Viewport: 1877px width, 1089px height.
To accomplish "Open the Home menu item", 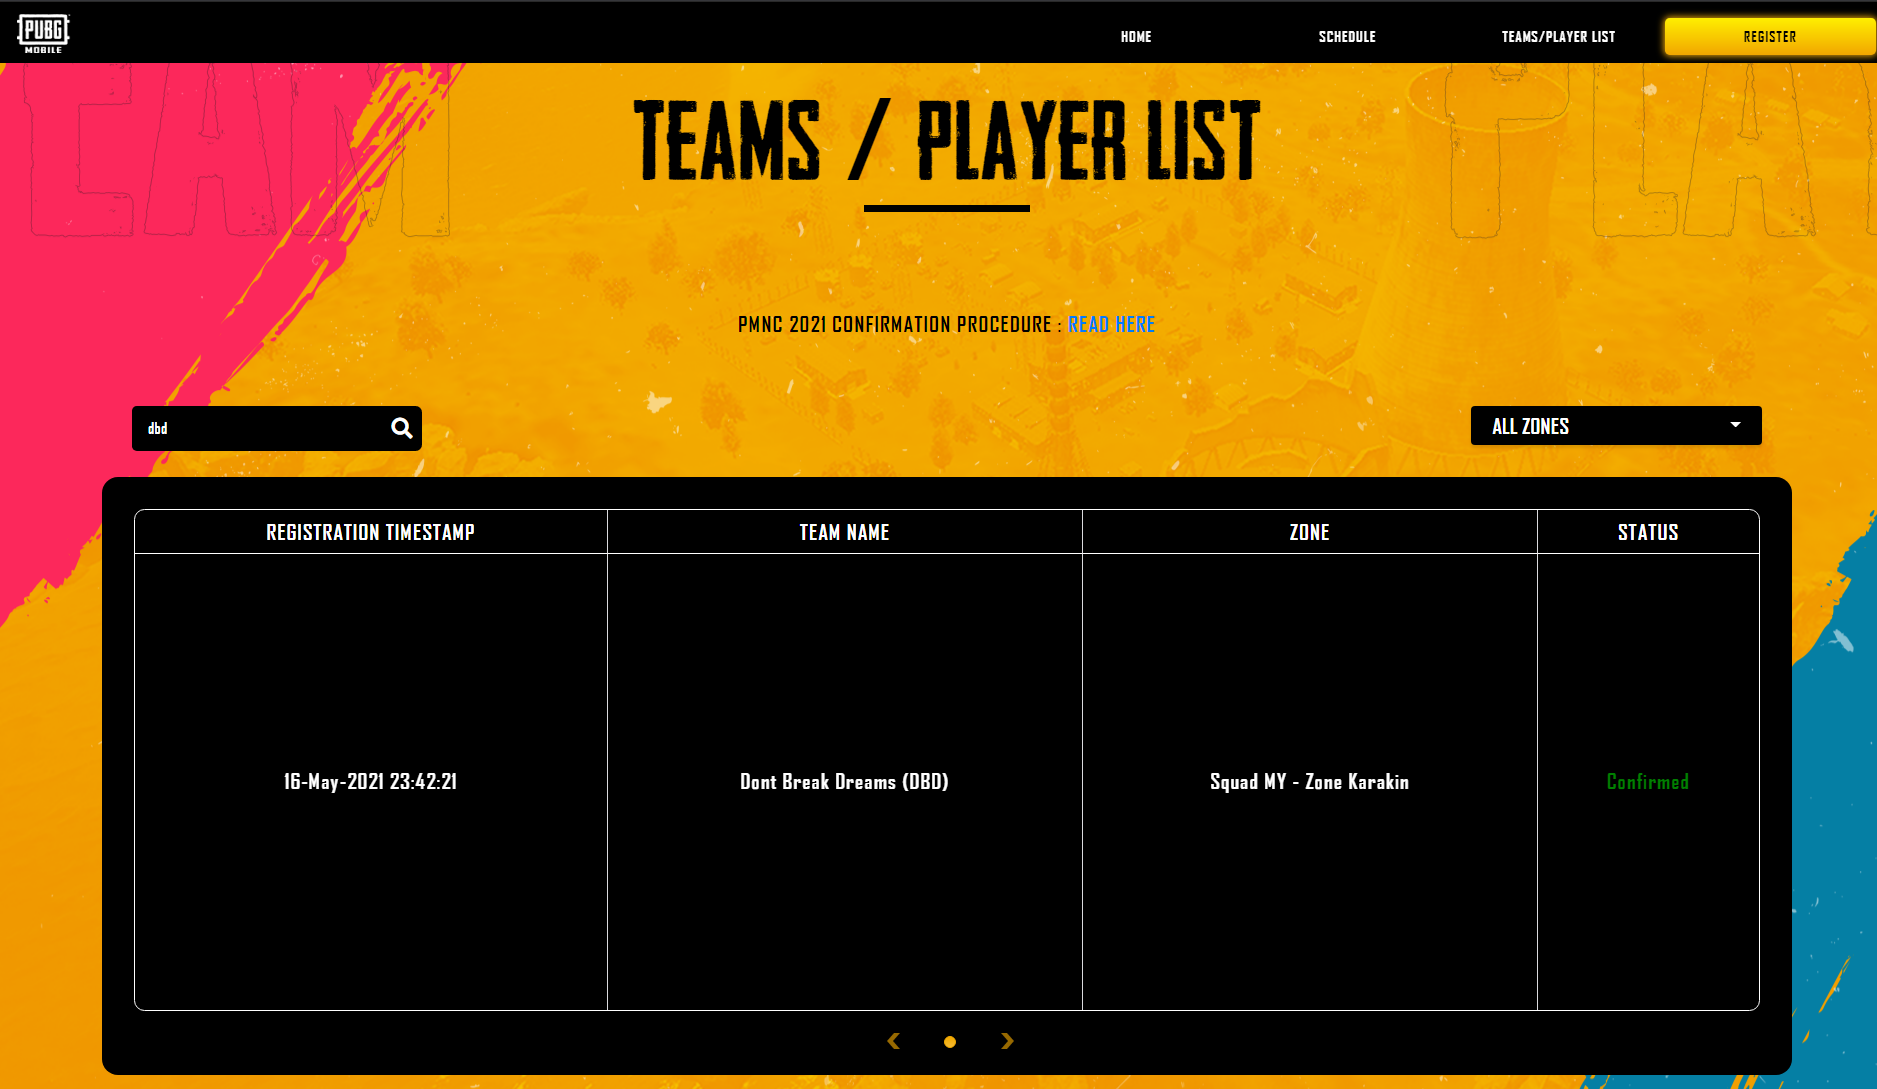I will 1136,37.
